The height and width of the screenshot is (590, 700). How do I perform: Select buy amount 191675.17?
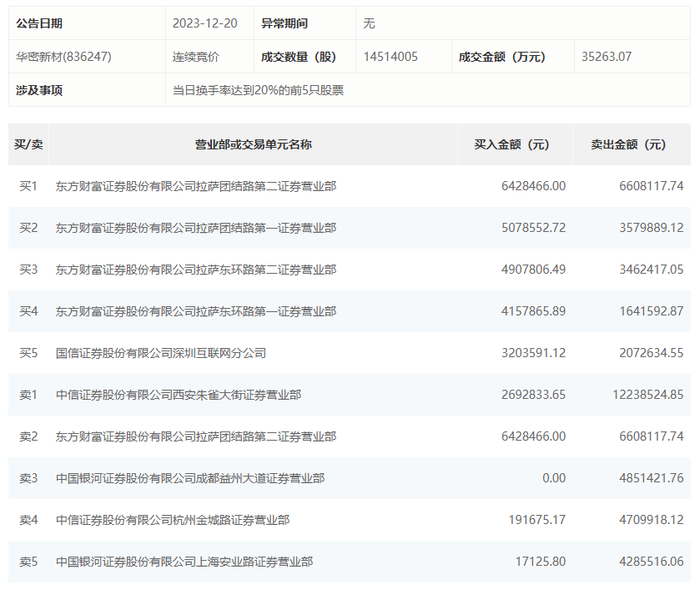point(537,520)
